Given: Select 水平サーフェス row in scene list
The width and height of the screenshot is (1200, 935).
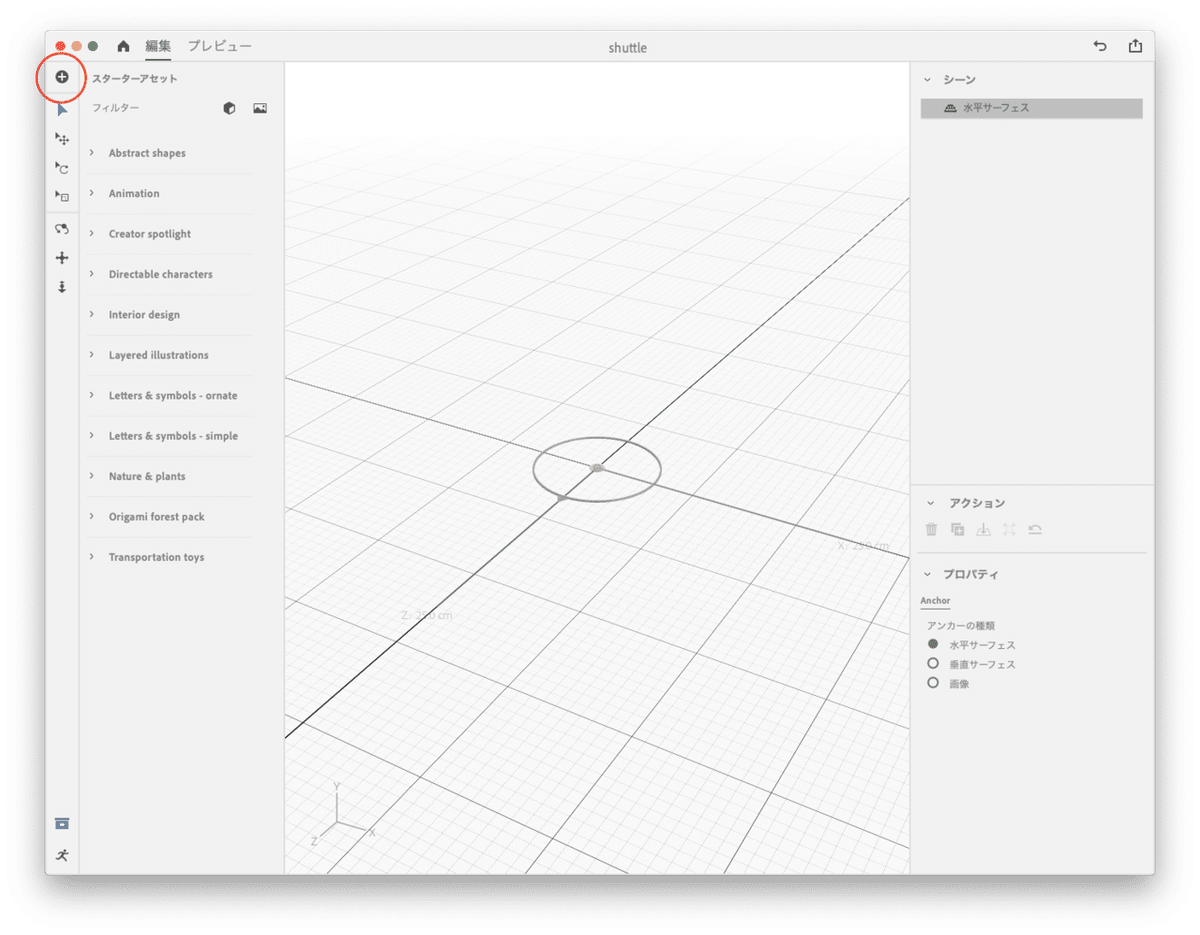Looking at the screenshot, I should tap(1031, 108).
